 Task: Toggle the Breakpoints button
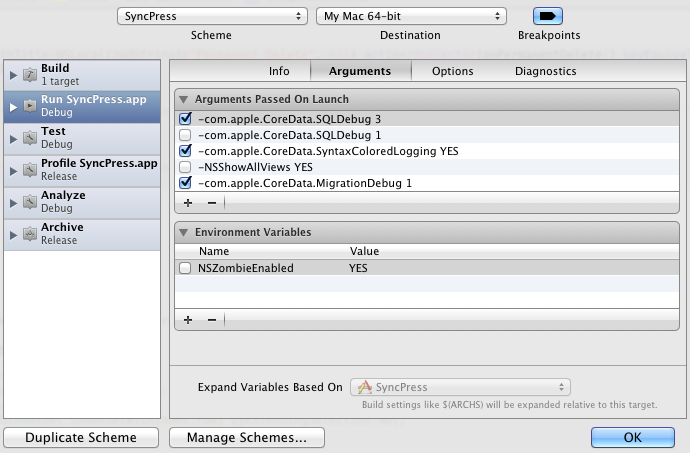coord(548,16)
